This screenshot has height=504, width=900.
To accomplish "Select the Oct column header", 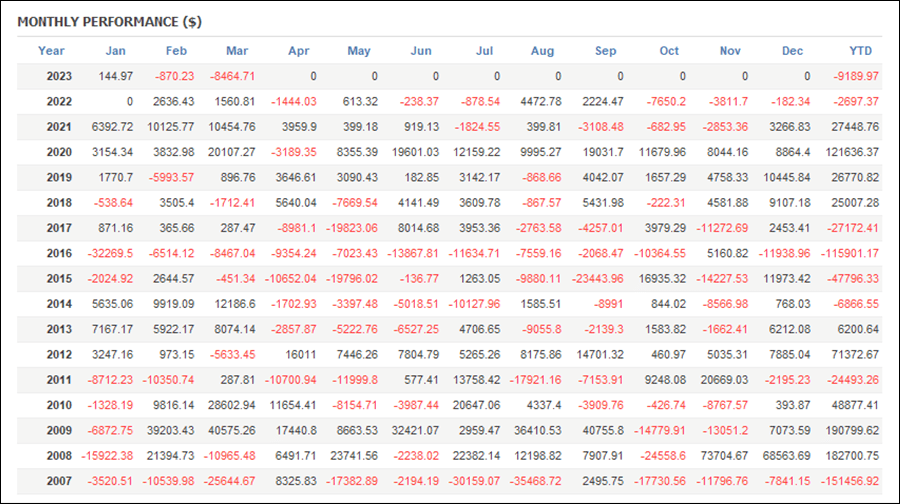I will 669,51.
